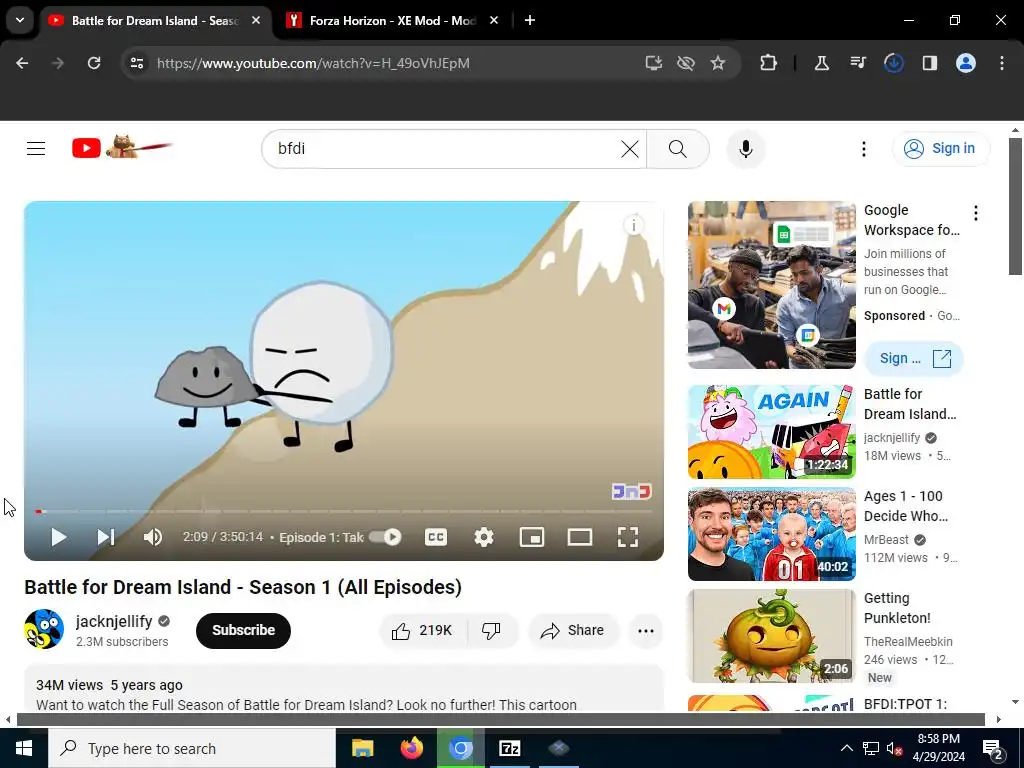Viewport: 1024px width, 768px height.
Task: Open the Google Workspace ad options menu
Action: click(x=976, y=213)
